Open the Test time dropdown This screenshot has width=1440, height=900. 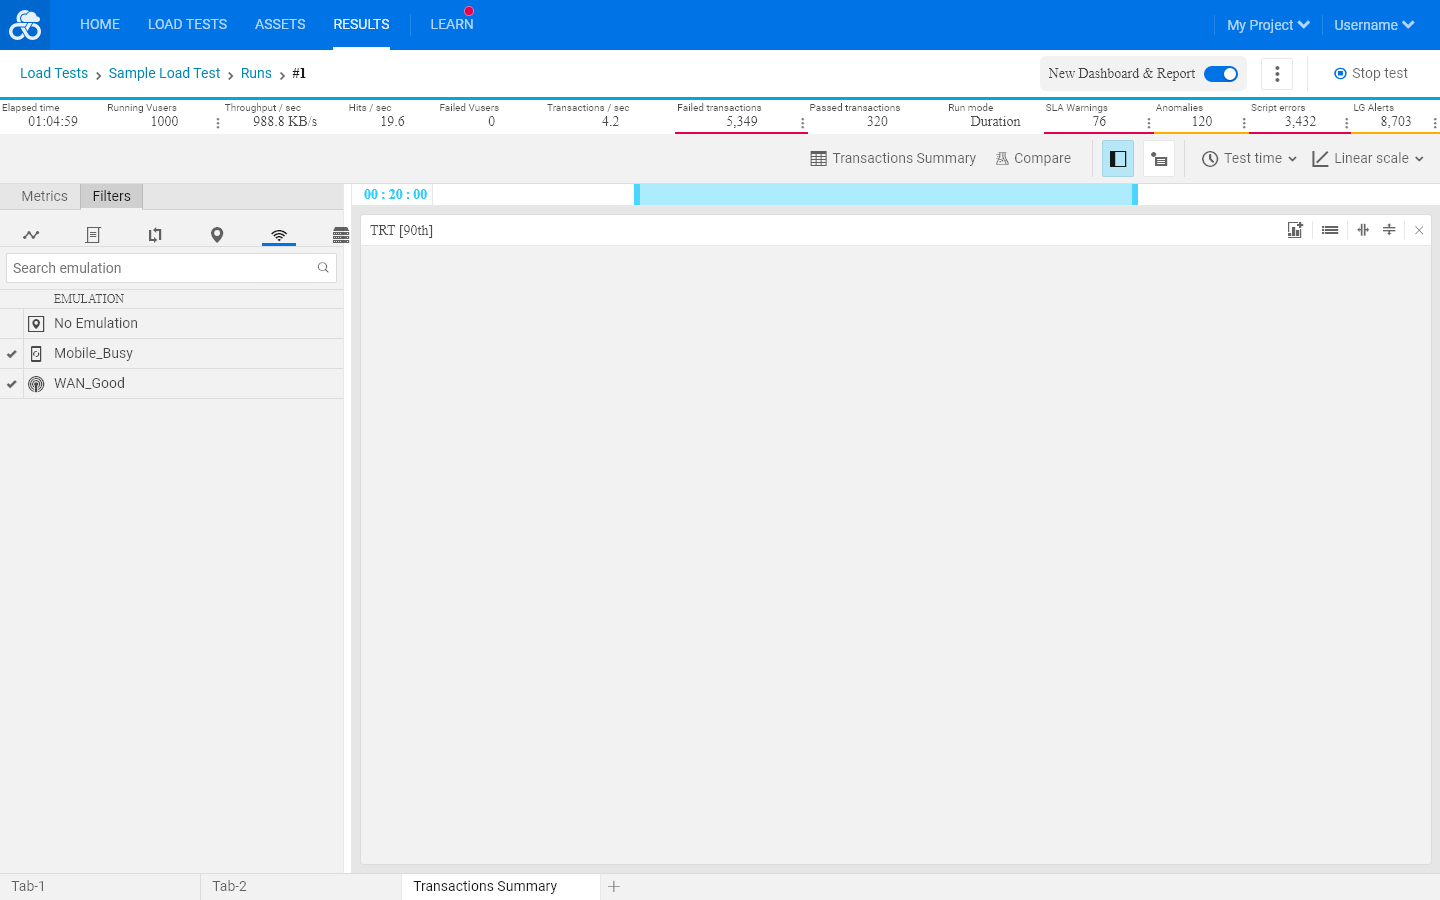click(1249, 159)
